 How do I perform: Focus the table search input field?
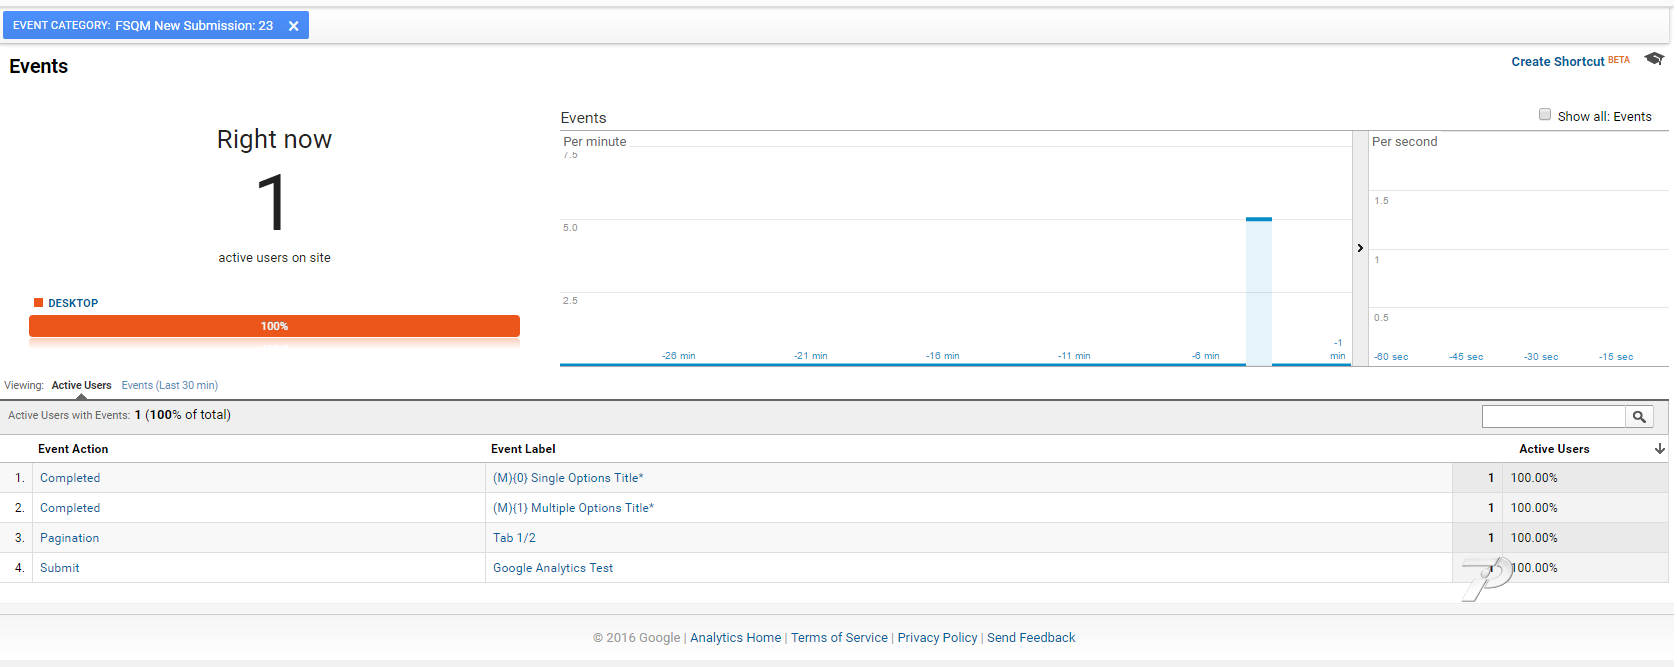(1553, 417)
